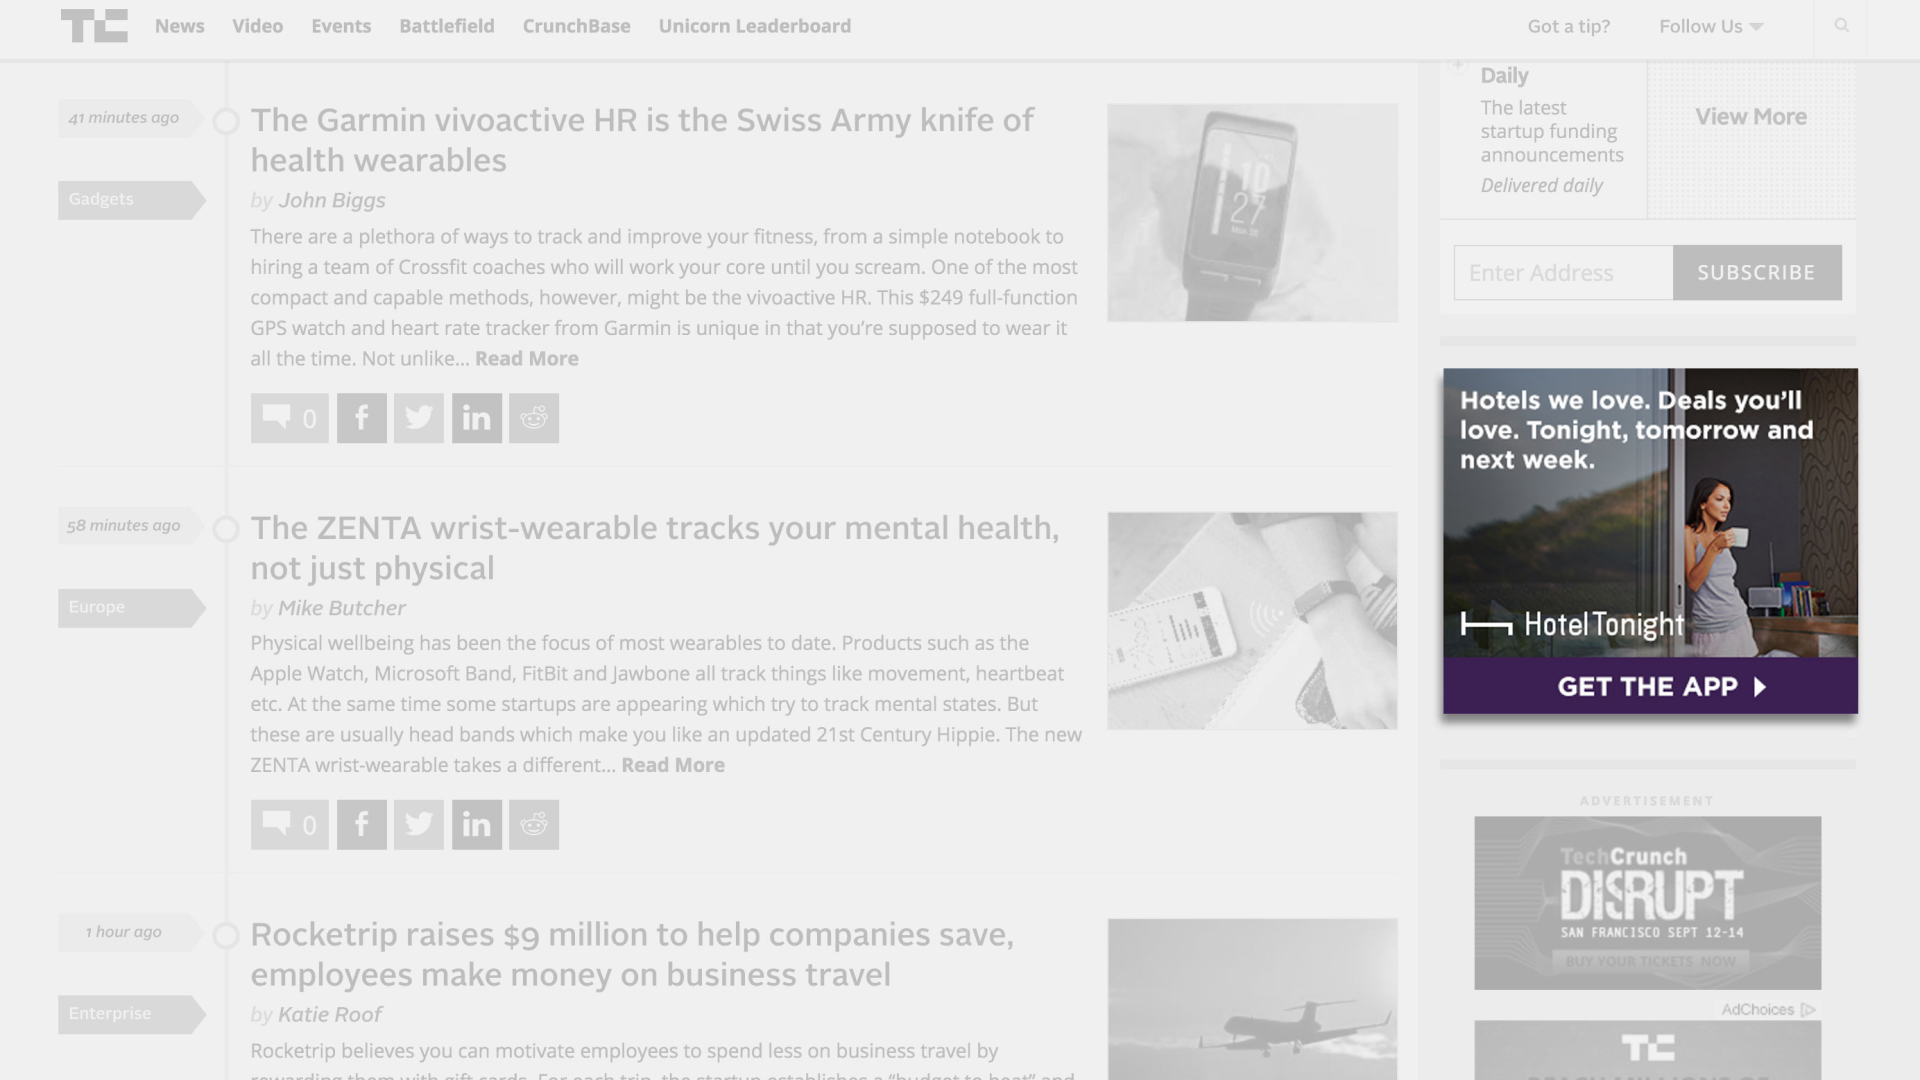This screenshot has width=1920, height=1080.
Task: Click the SUBSCRIBE button
Action: (1757, 273)
